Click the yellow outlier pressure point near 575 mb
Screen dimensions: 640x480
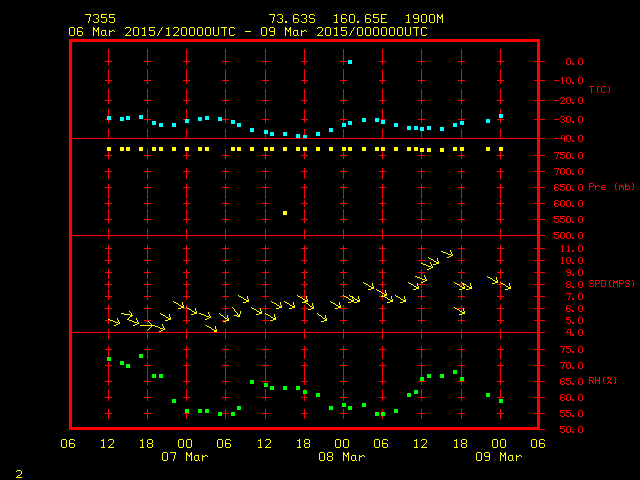285,213
